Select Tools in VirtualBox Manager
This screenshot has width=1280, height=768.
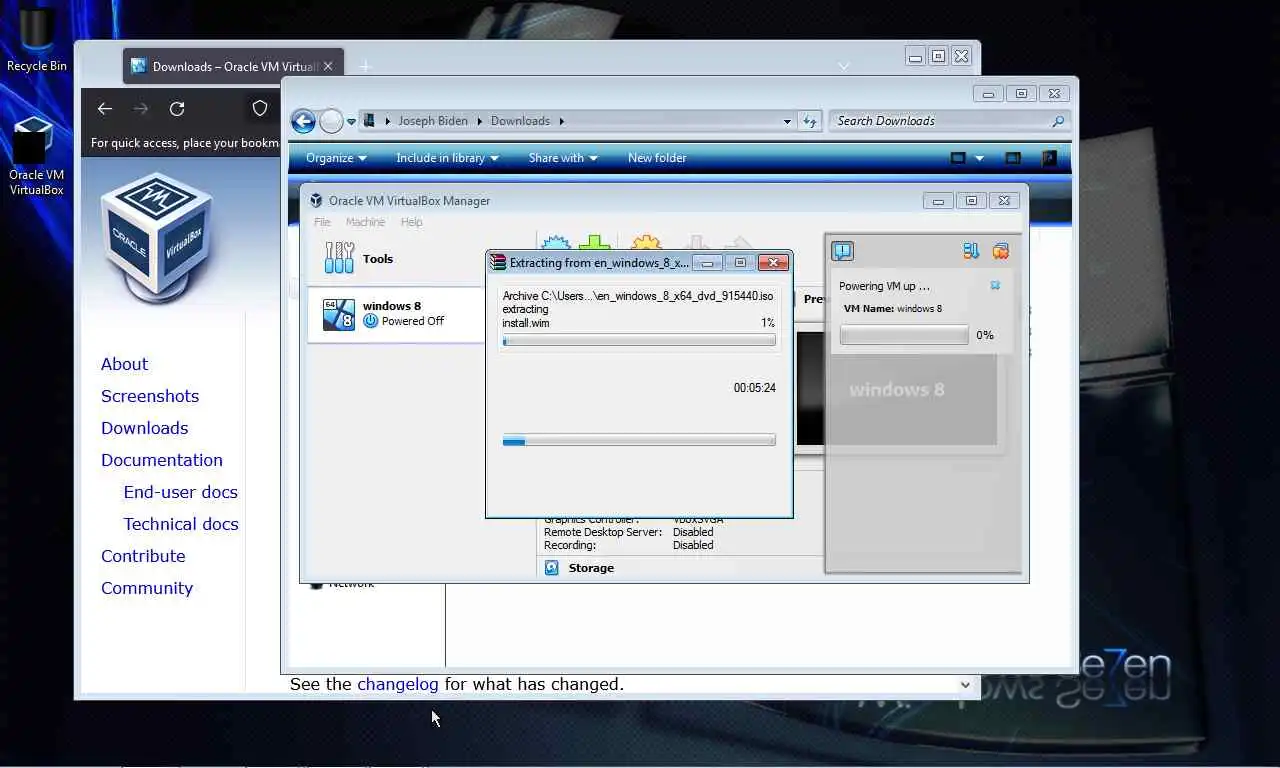coord(396,258)
